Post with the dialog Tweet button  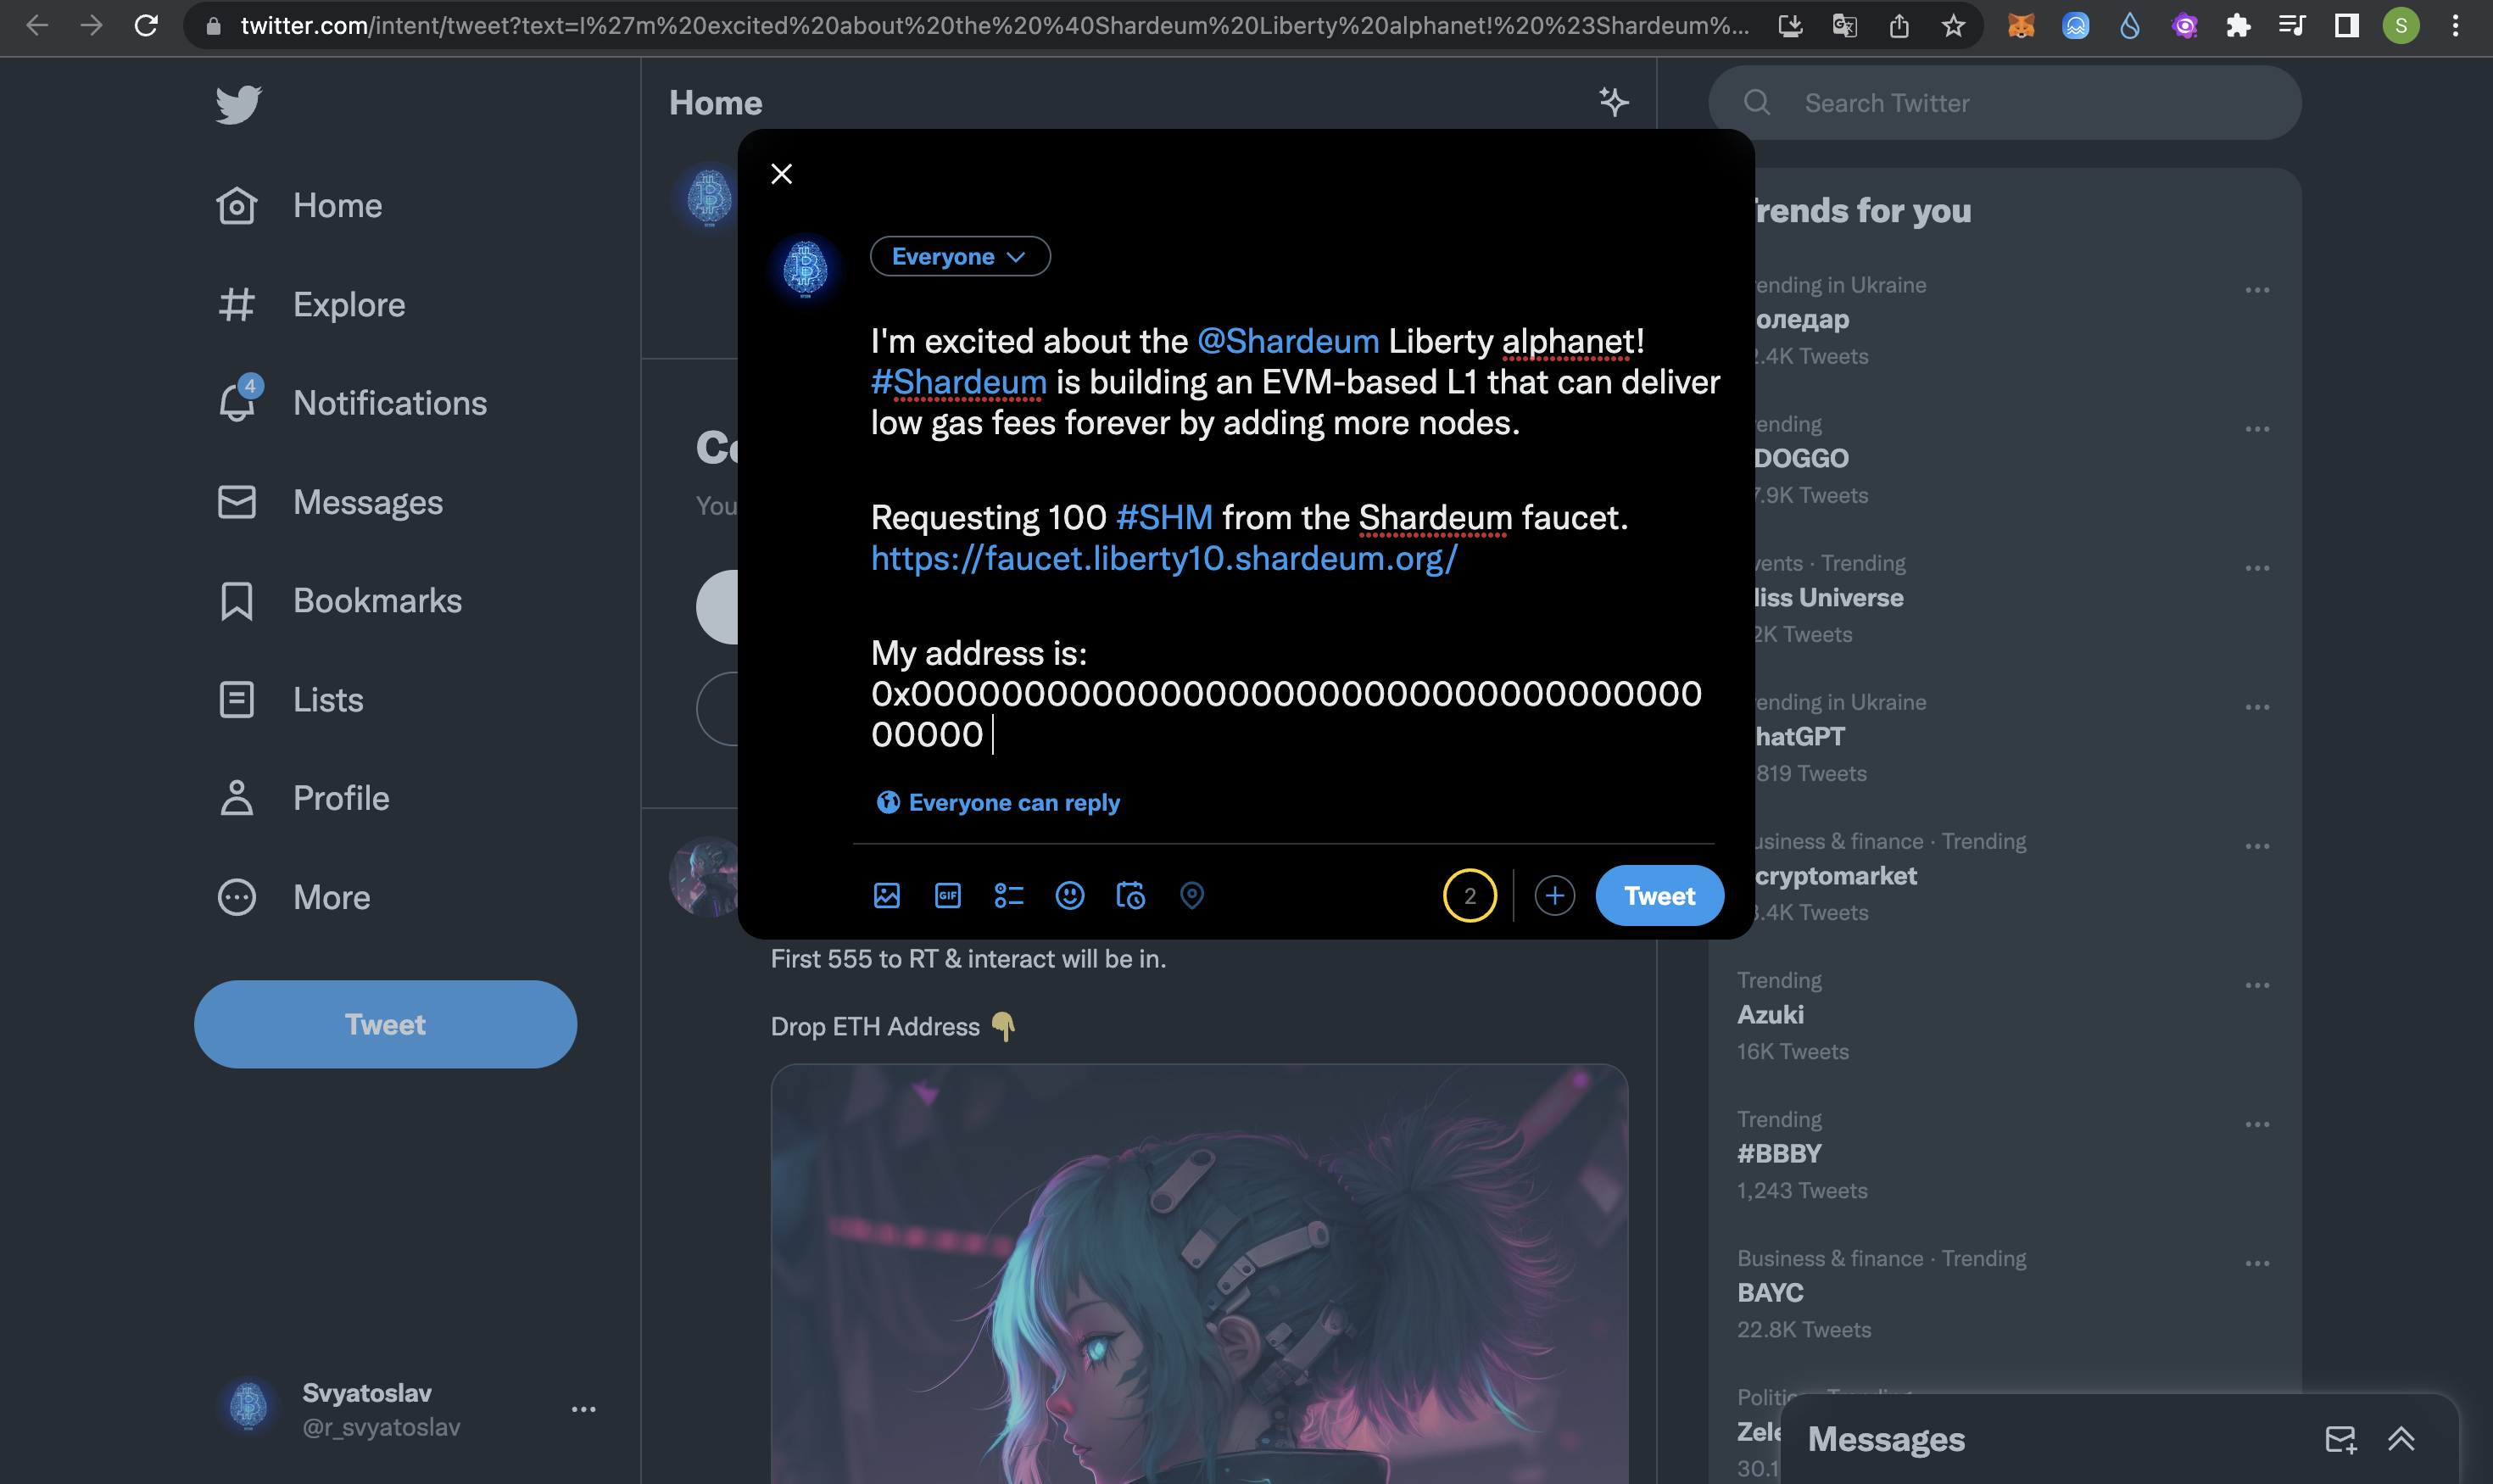[x=1660, y=895]
